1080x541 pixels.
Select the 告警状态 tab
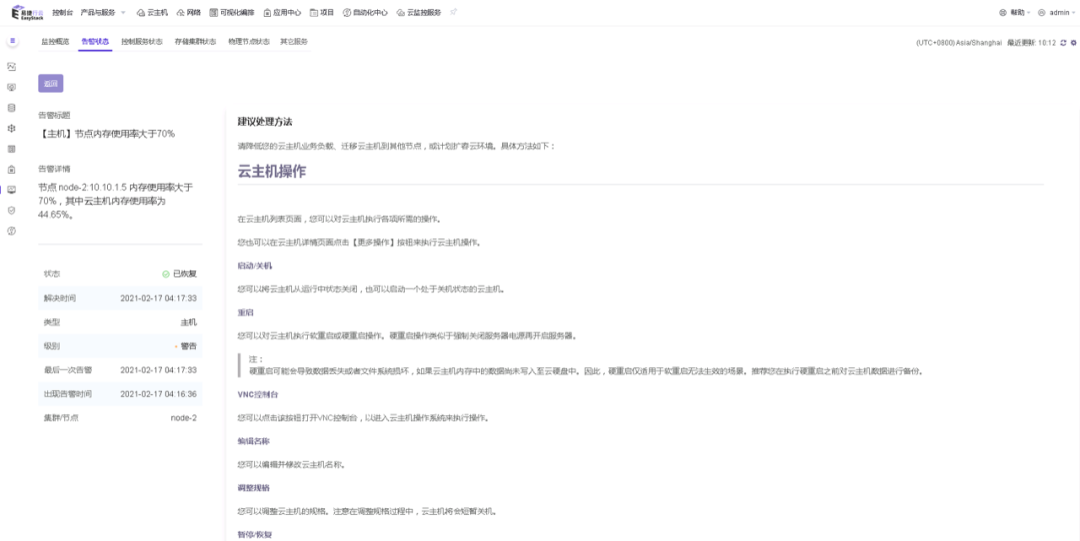click(95, 41)
